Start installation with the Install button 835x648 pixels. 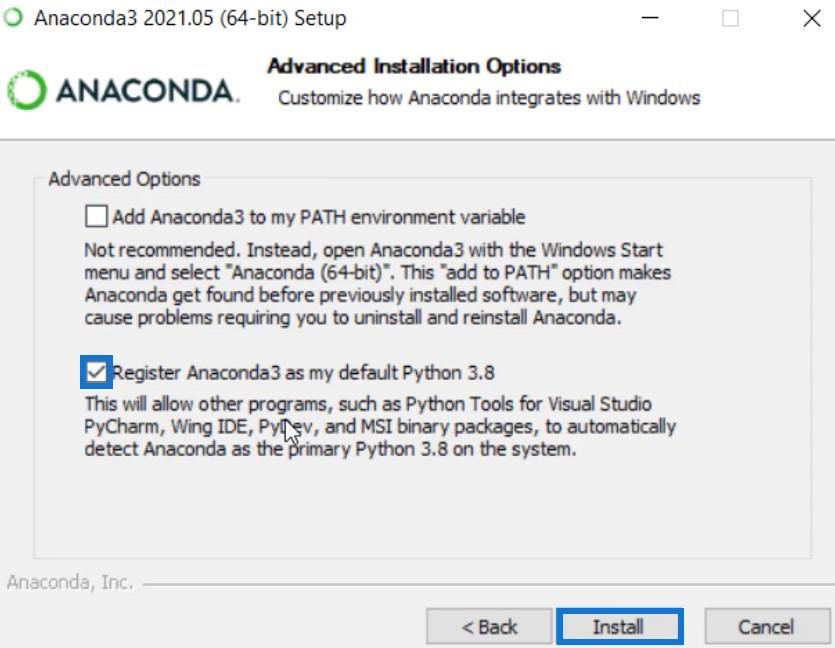click(x=619, y=627)
